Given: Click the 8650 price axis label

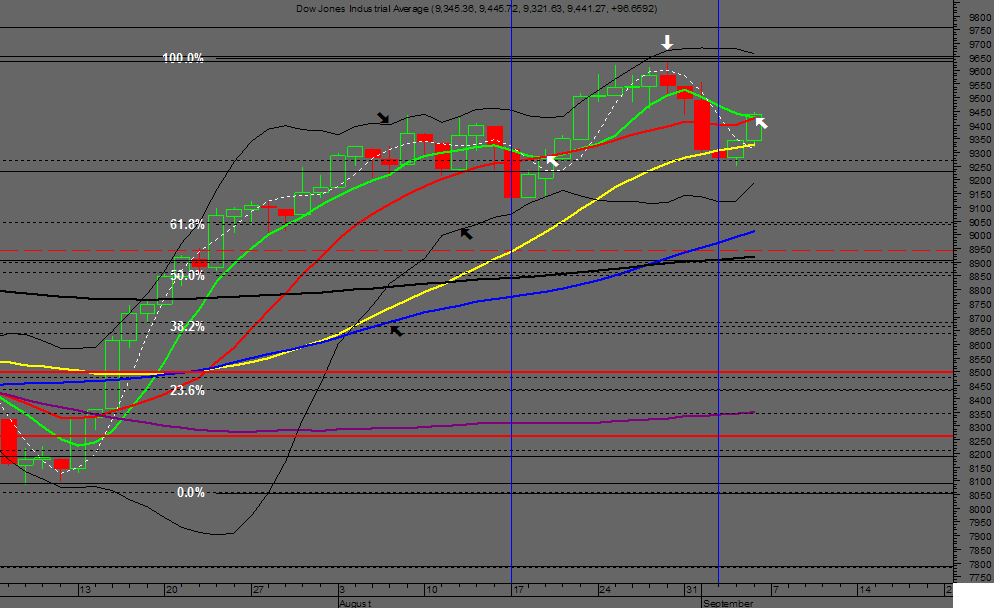Looking at the screenshot, I should pyautogui.click(x=981, y=332).
